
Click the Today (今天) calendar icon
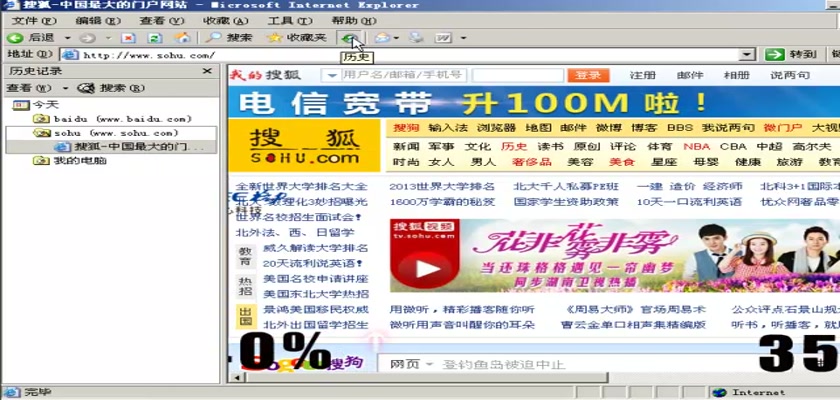tap(22, 104)
